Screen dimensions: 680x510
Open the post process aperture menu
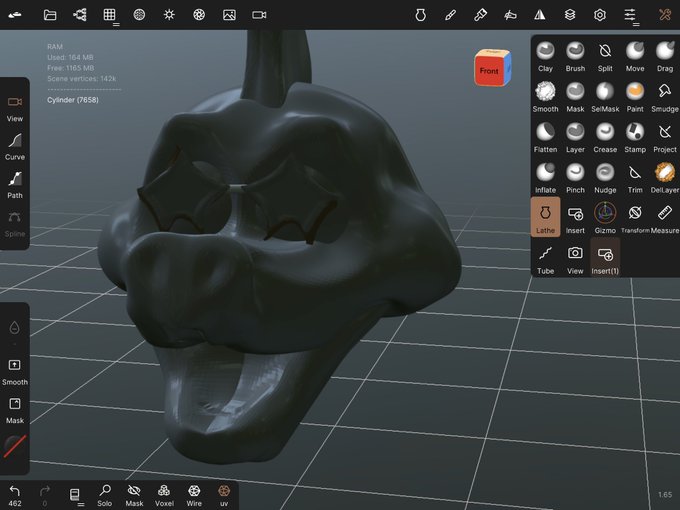pyautogui.click(x=199, y=15)
